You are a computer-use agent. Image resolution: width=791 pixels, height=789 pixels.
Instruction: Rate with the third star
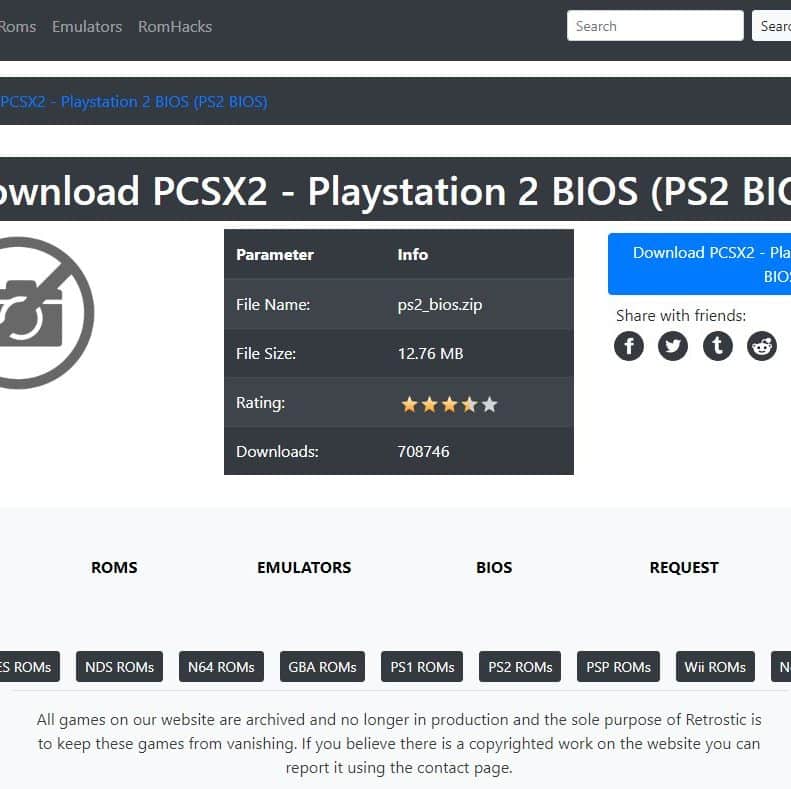click(x=449, y=404)
